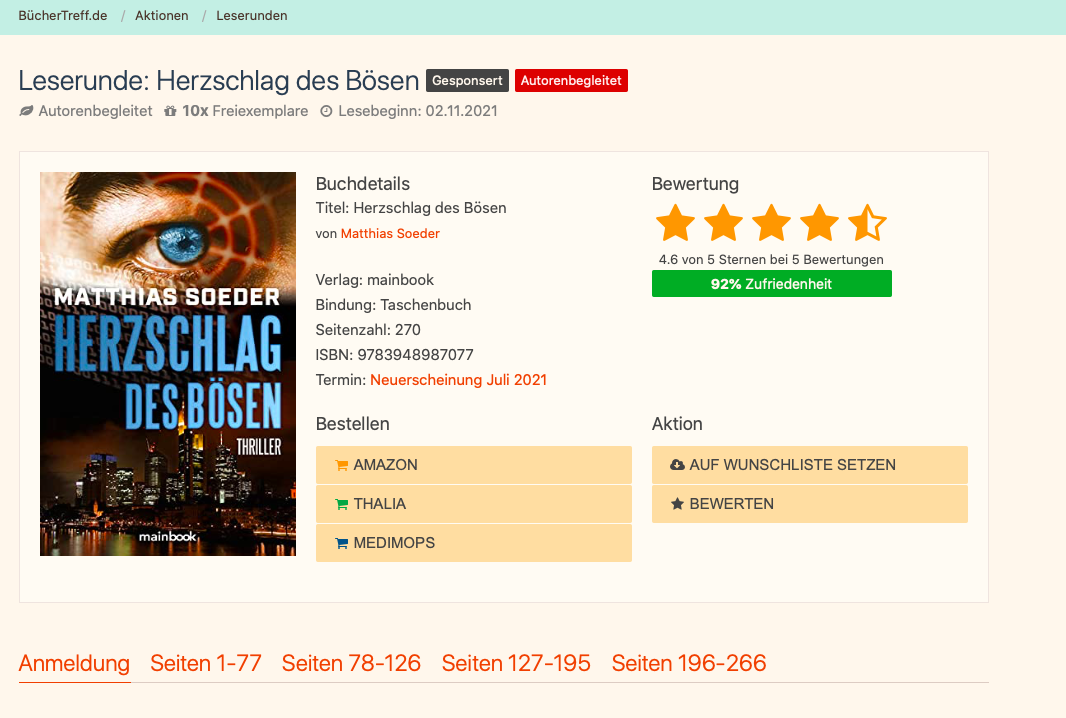Open author Matthias Soeder's page
Viewport: 1066px width, 718px height.
390,233
